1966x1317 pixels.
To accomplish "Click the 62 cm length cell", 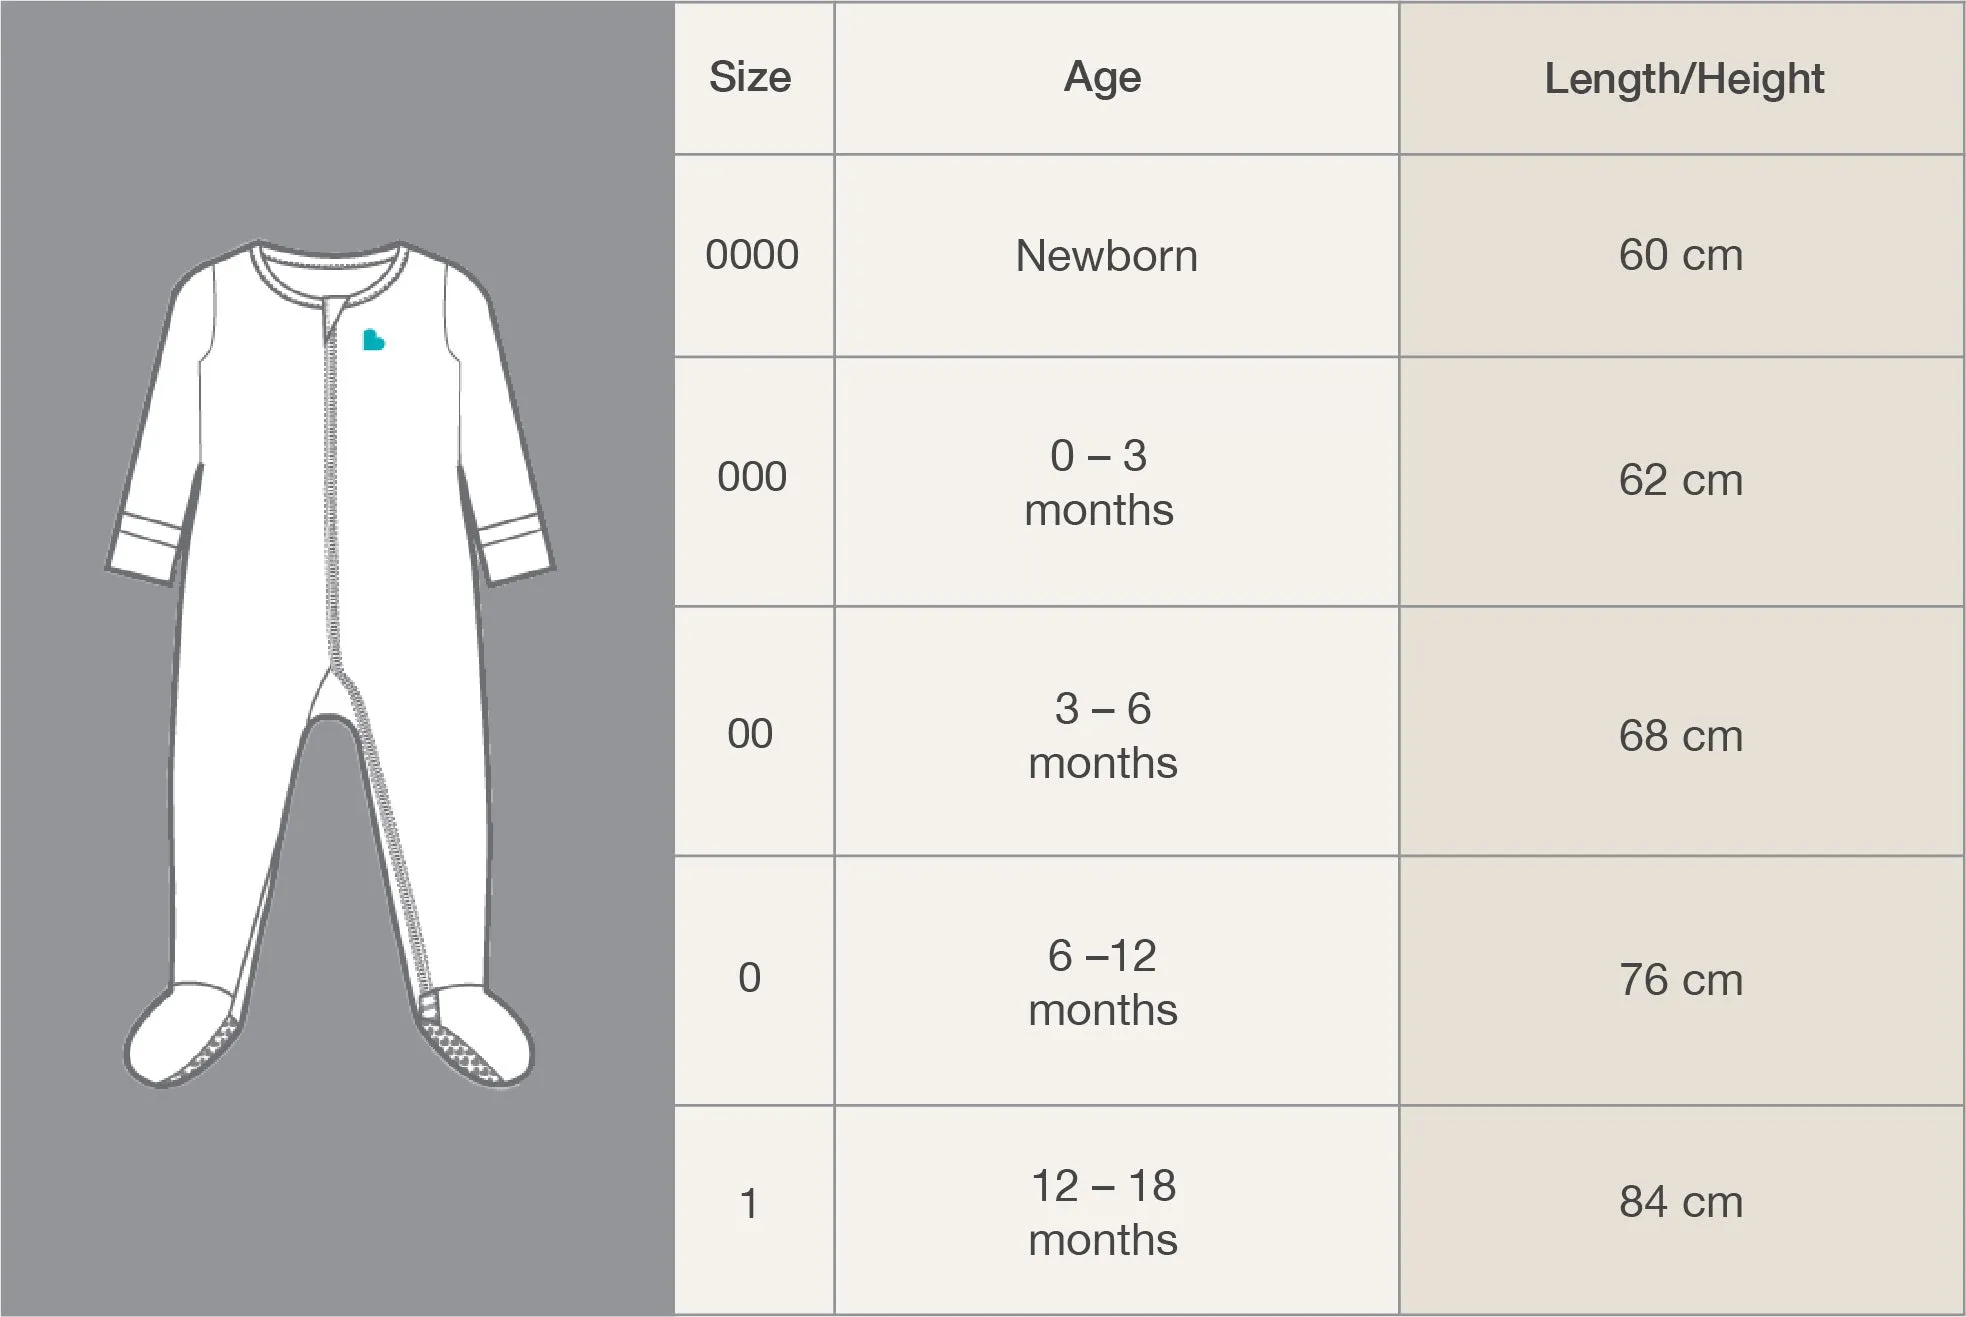I will [1682, 482].
